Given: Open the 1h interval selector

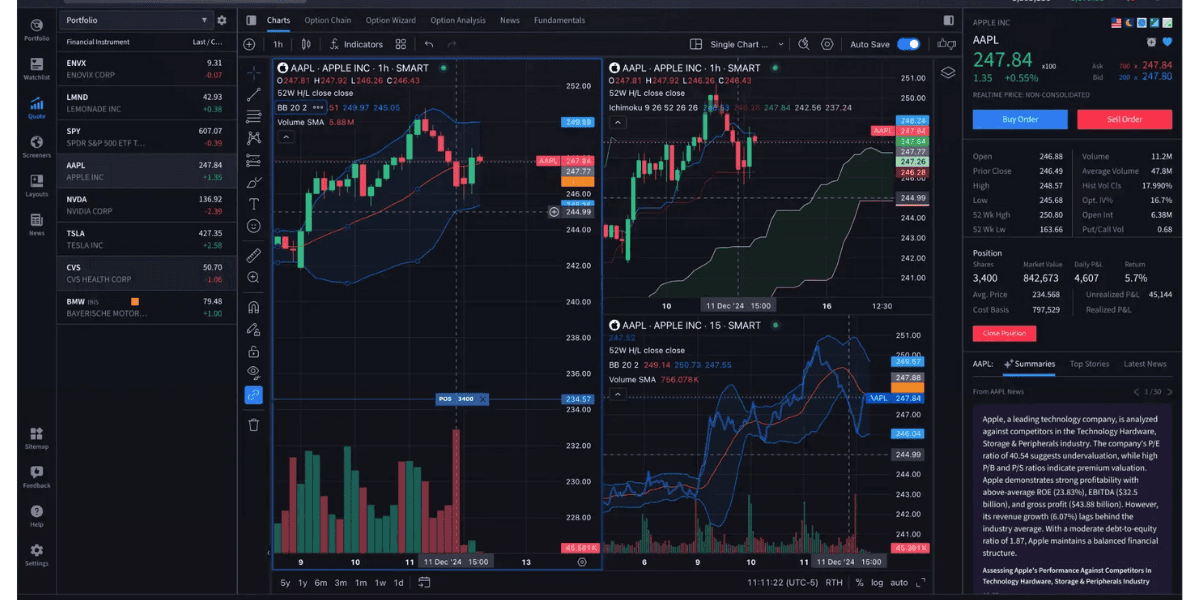Looking at the screenshot, I should point(278,44).
